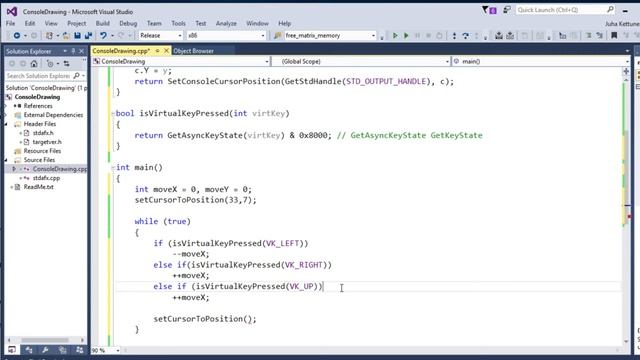640x360 pixels.
Task: Open Class View tab icon at bottom
Action: click(x=29, y=350)
